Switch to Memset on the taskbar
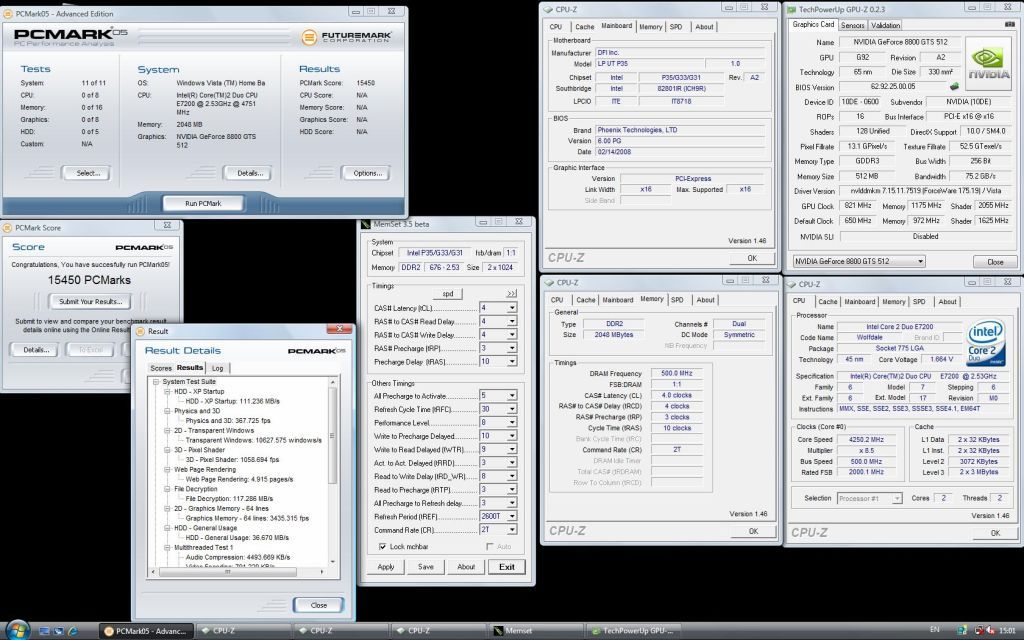1024x640 pixels. point(536,631)
